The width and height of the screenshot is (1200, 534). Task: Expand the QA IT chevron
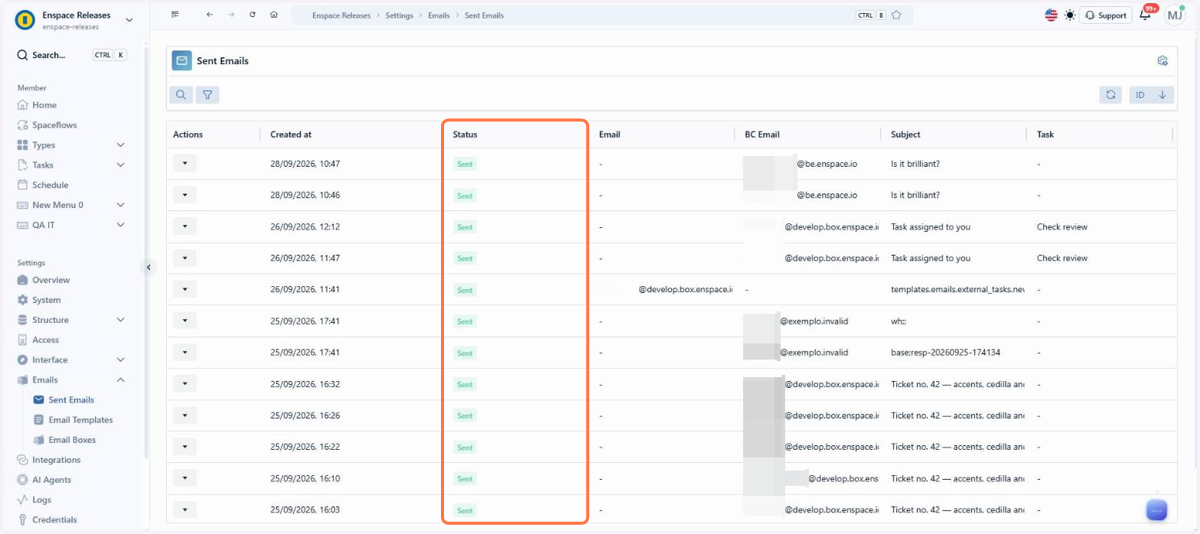coord(121,225)
